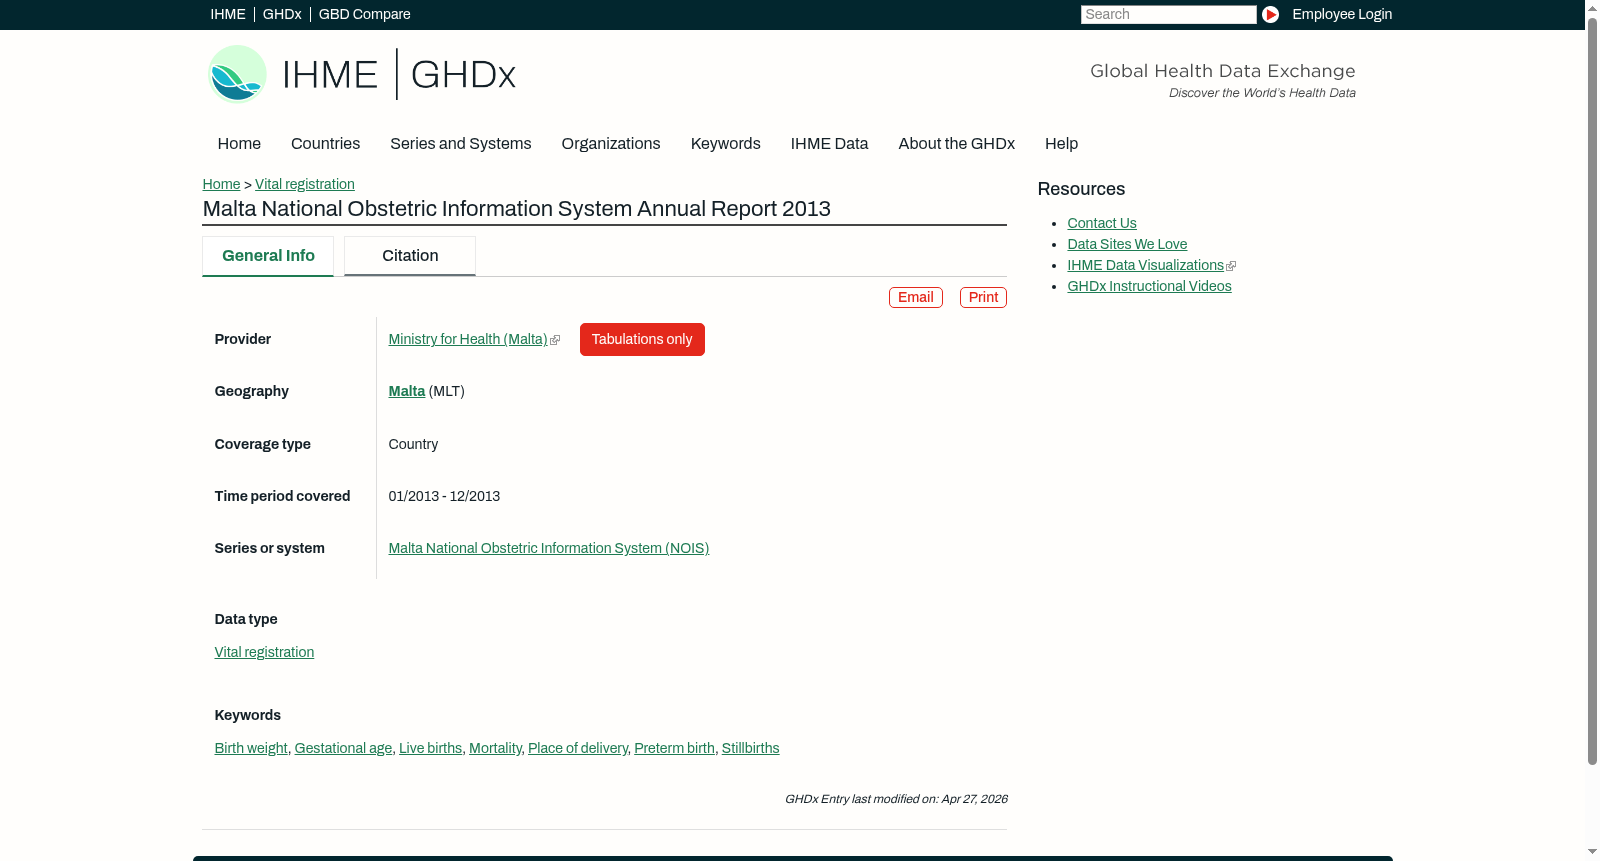Click the 'Provider' field label
The image size is (1600, 861).
pyautogui.click(x=243, y=339)
